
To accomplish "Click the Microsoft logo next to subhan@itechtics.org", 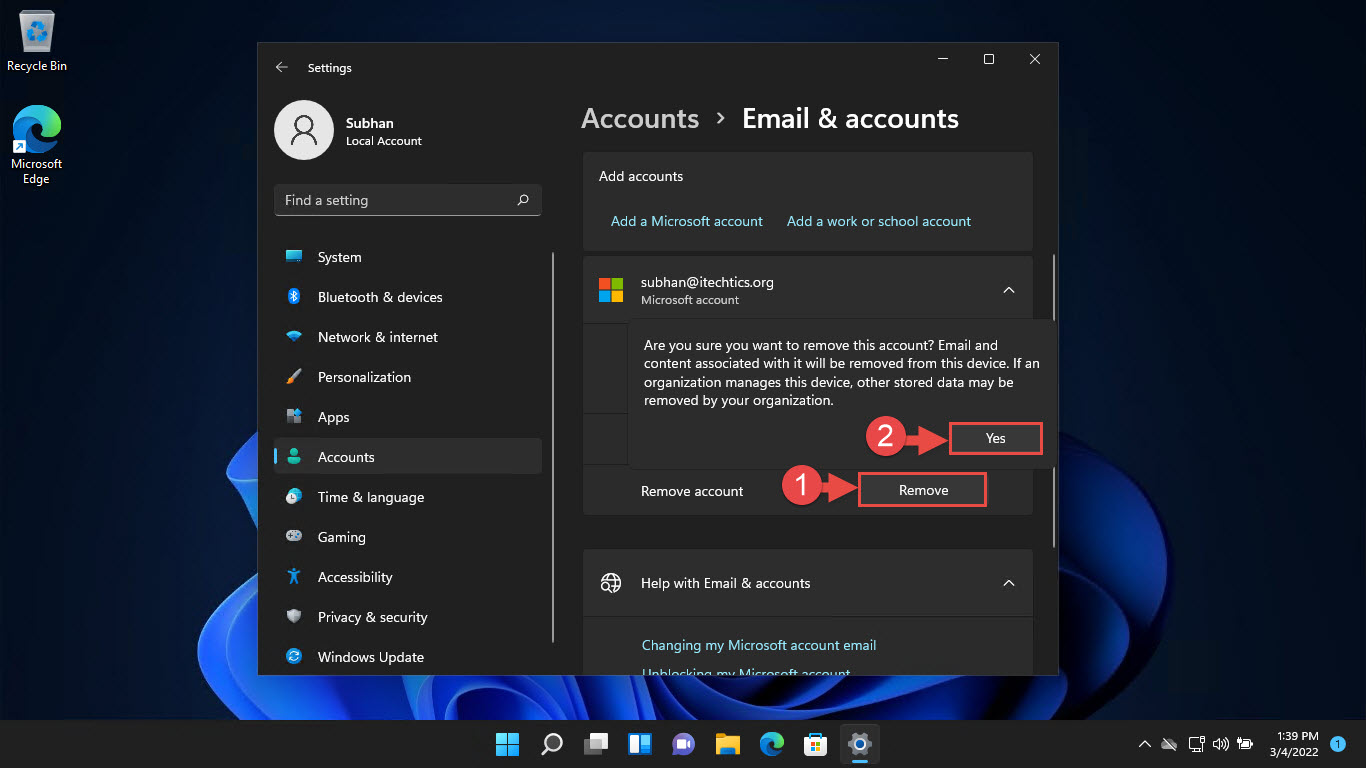I will coord(611,290).
